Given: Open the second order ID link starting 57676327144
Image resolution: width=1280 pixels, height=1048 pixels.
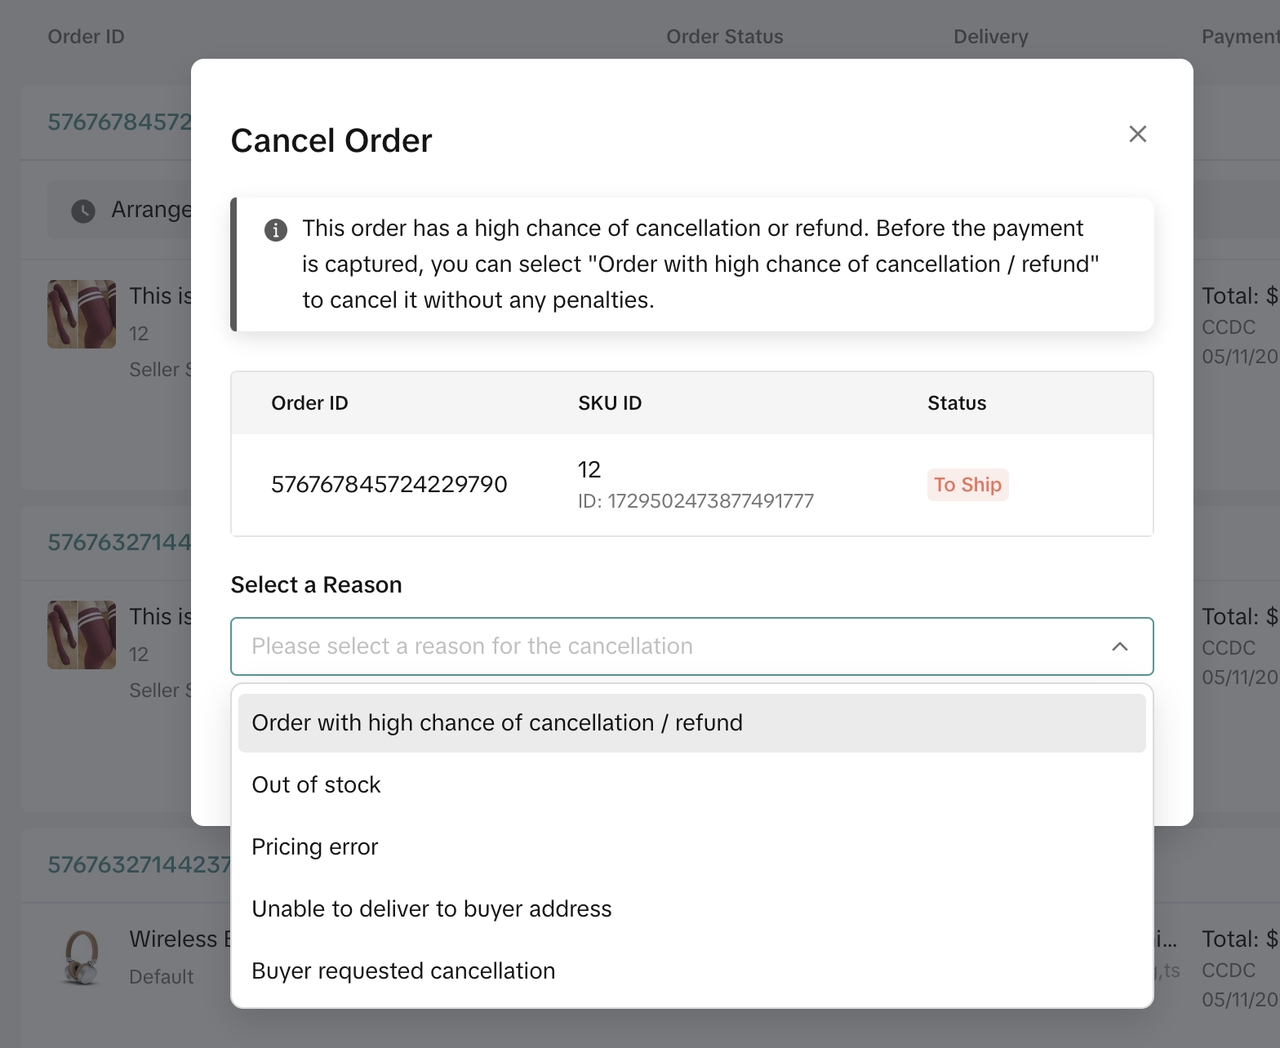Looking at the screenshot, I should (x=119, y=542).
